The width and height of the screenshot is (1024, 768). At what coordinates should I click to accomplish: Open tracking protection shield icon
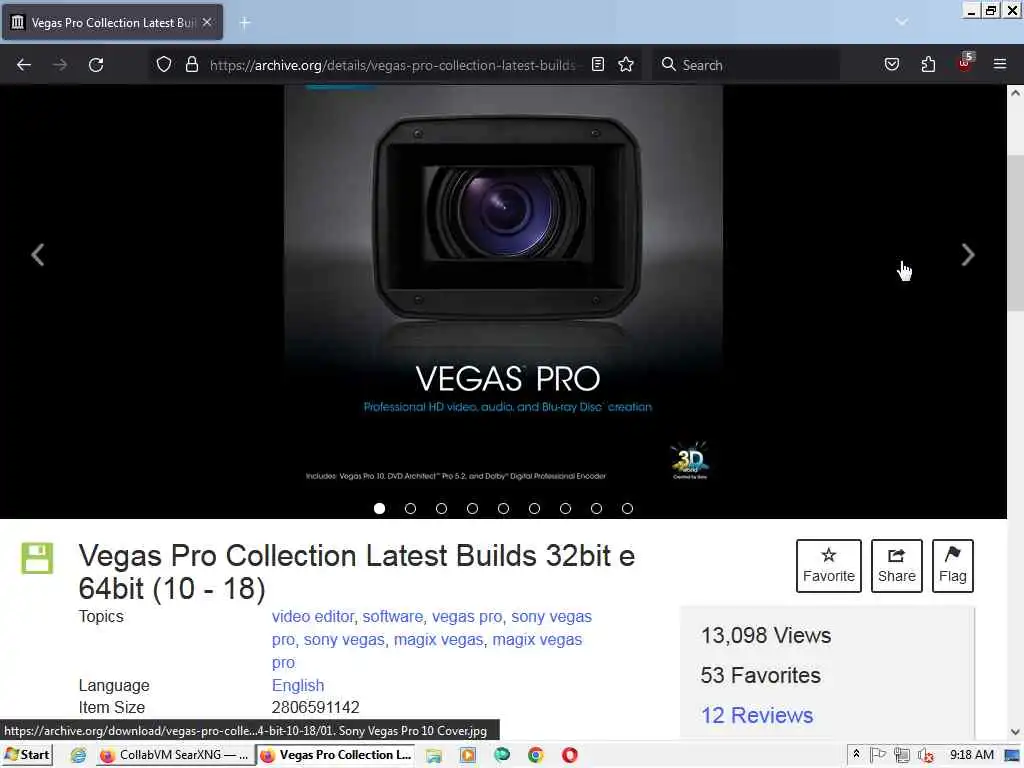[164, 64]
